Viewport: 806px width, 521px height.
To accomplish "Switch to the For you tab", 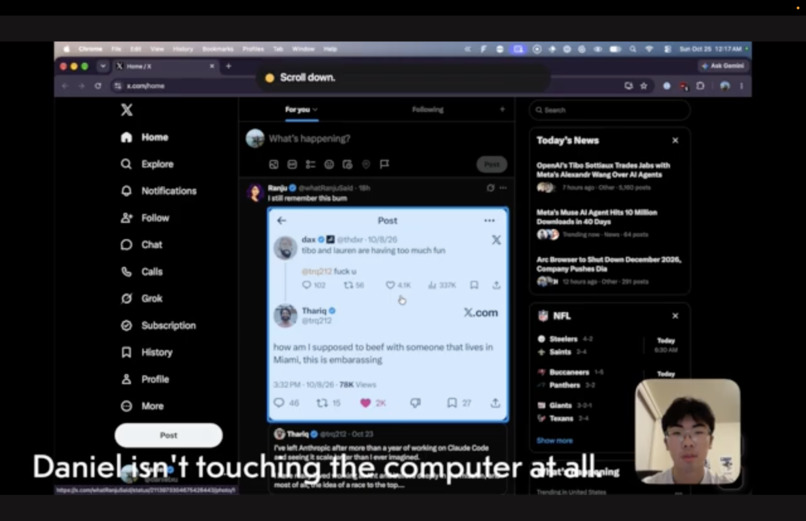I will click(301, 109).
